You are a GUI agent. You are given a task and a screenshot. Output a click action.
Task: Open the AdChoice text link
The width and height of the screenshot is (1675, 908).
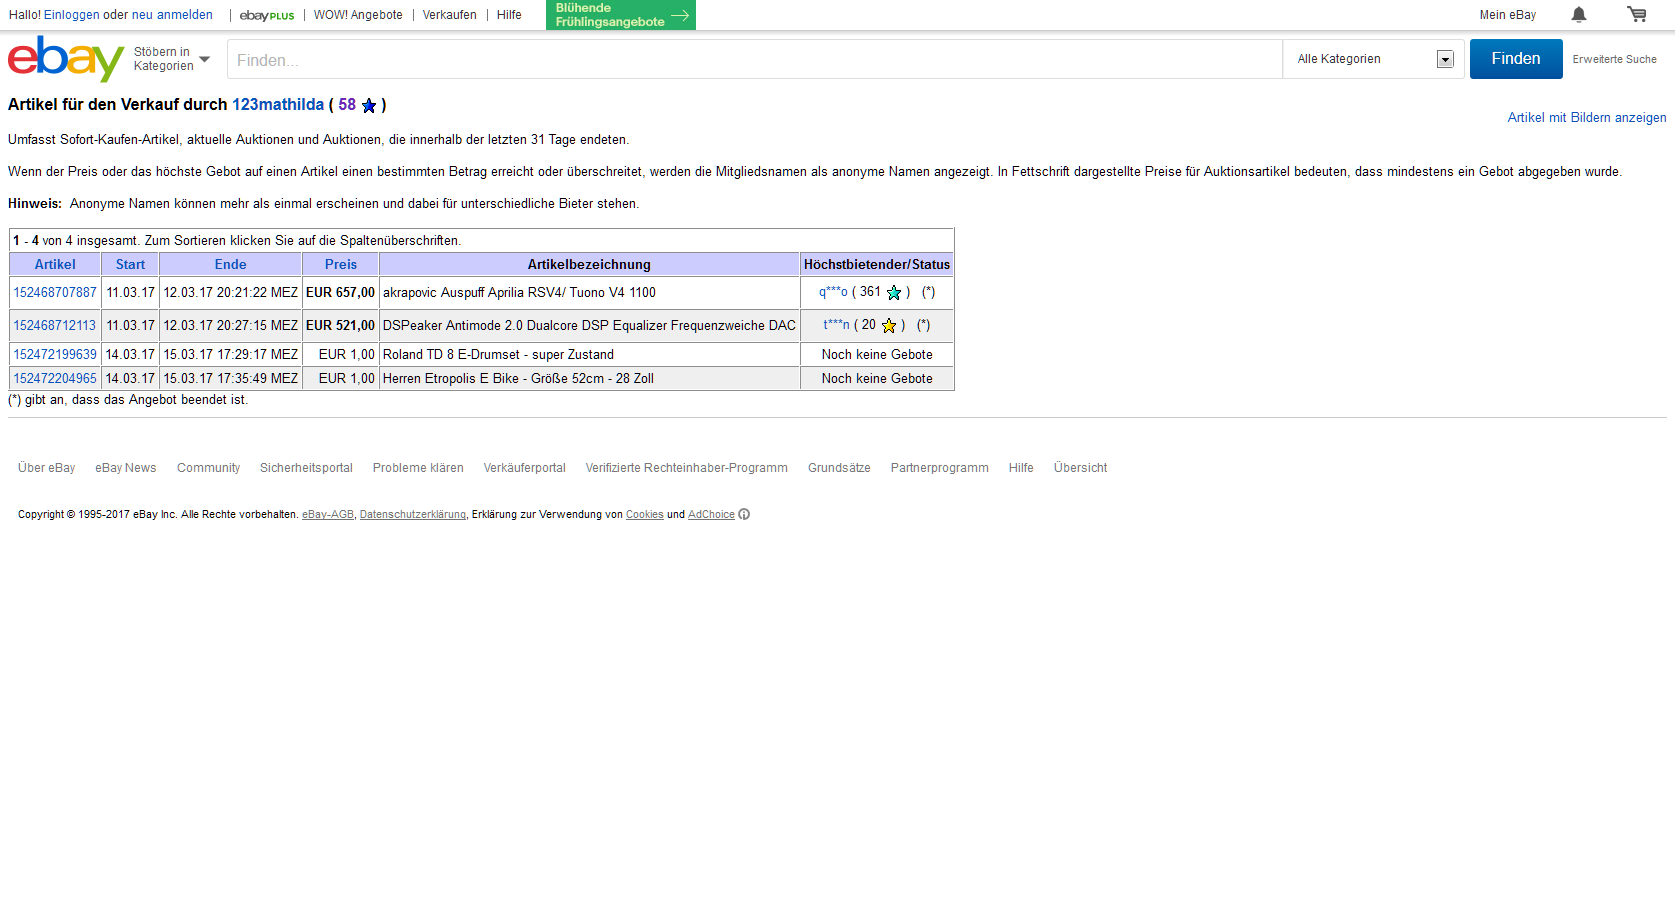point(711,515)
